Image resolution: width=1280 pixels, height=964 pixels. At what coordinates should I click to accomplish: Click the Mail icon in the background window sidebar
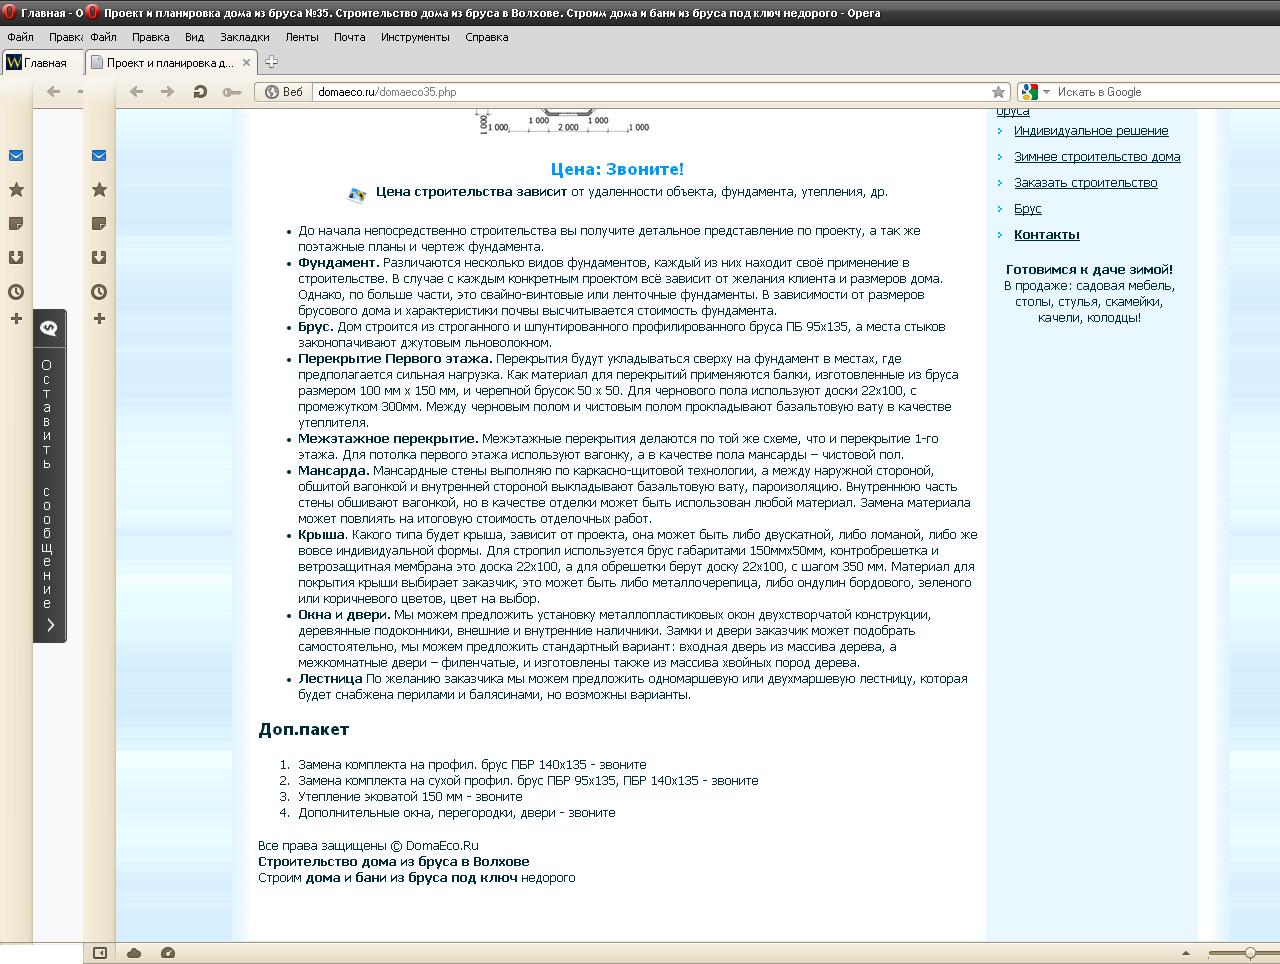point(16,156)
